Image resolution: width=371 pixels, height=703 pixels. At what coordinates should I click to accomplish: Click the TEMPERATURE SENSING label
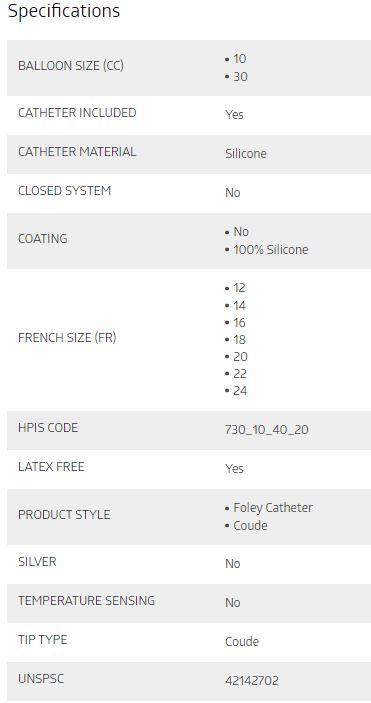[87, 601]
